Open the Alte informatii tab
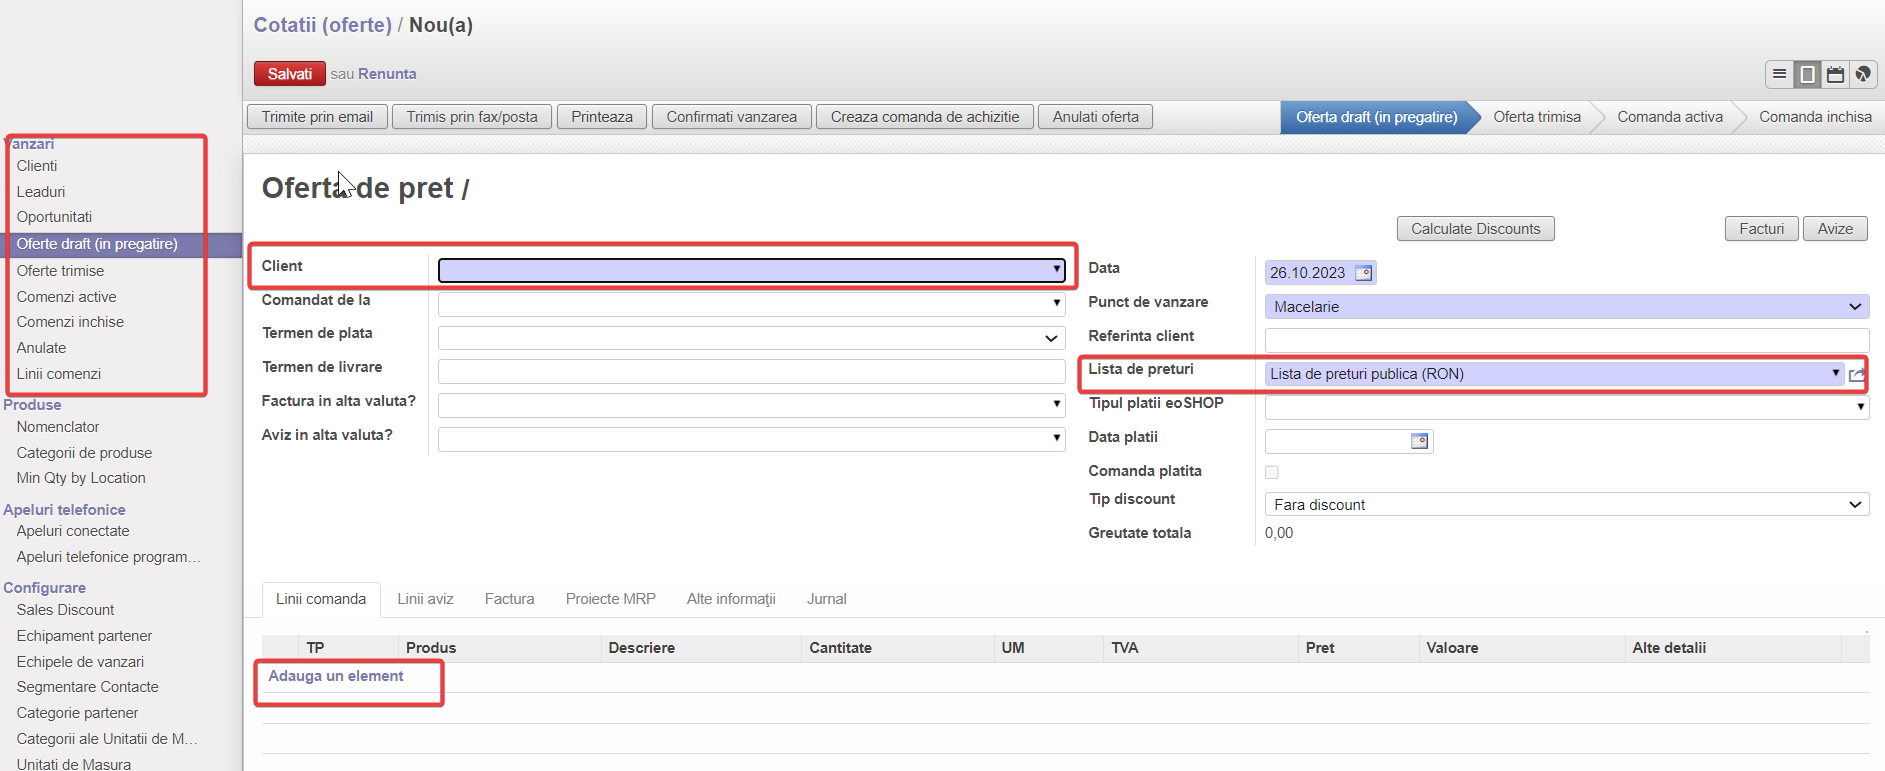The height and width of the screenshot is (771, 1885). click(x=730, y=599)
